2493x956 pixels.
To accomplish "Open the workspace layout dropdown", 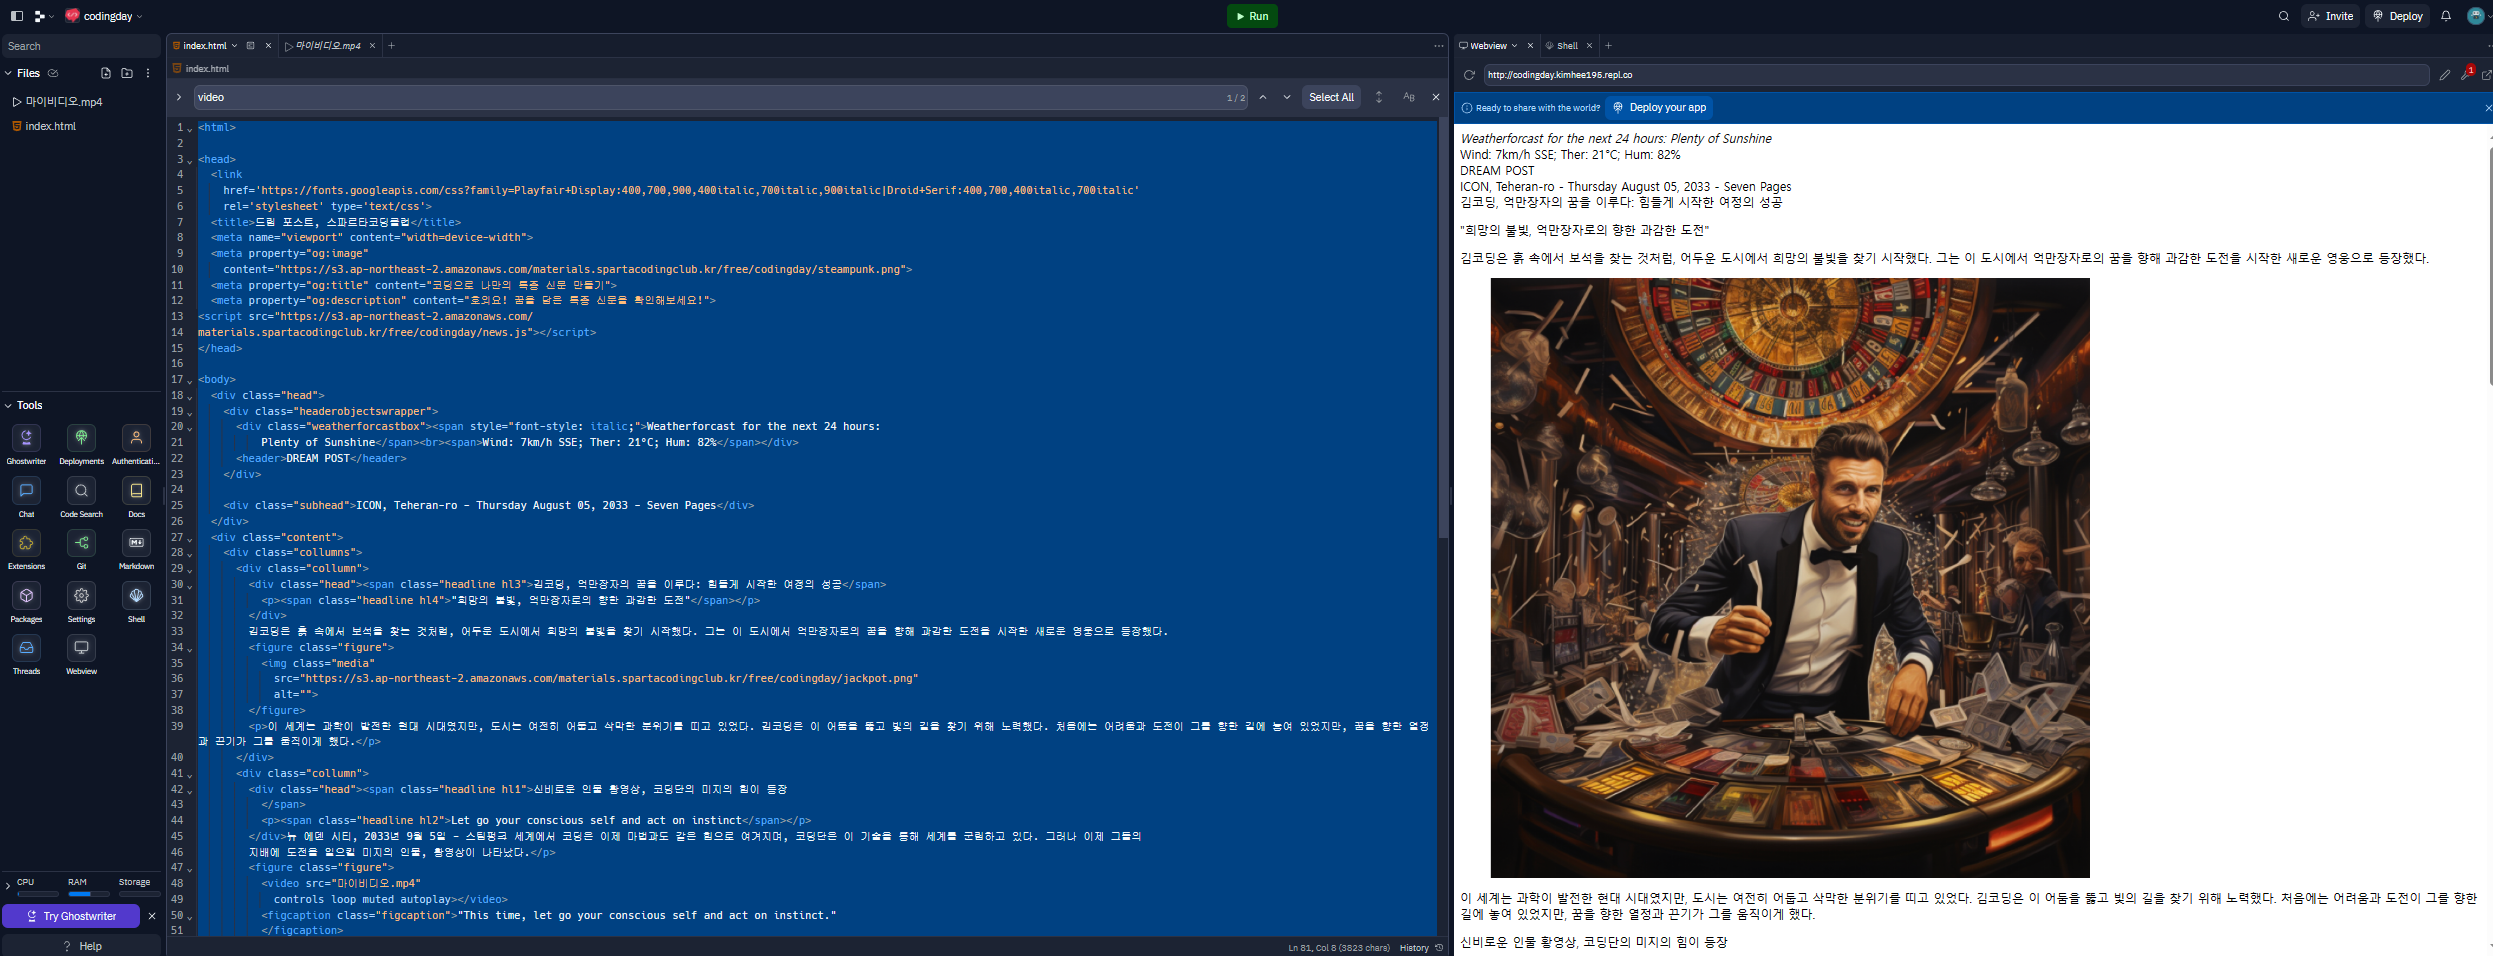I will click(x=45, y=16).
